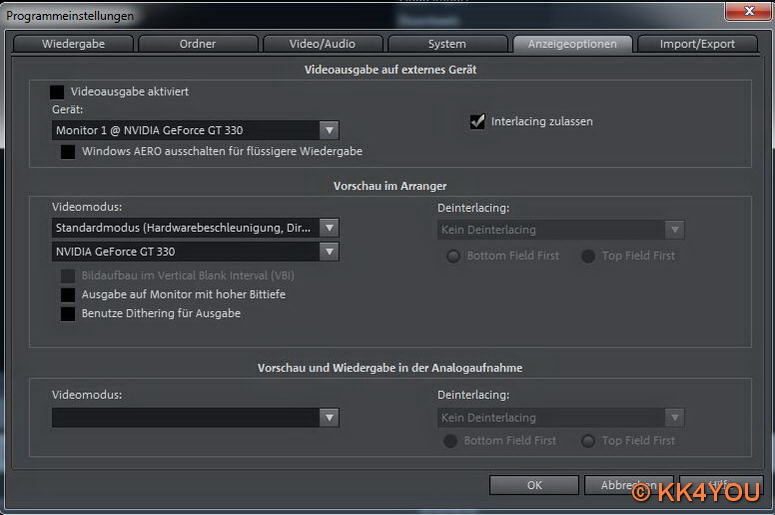Select Top Field First in Arranger section
775x515 pixels.
click(x=589, y=256)
